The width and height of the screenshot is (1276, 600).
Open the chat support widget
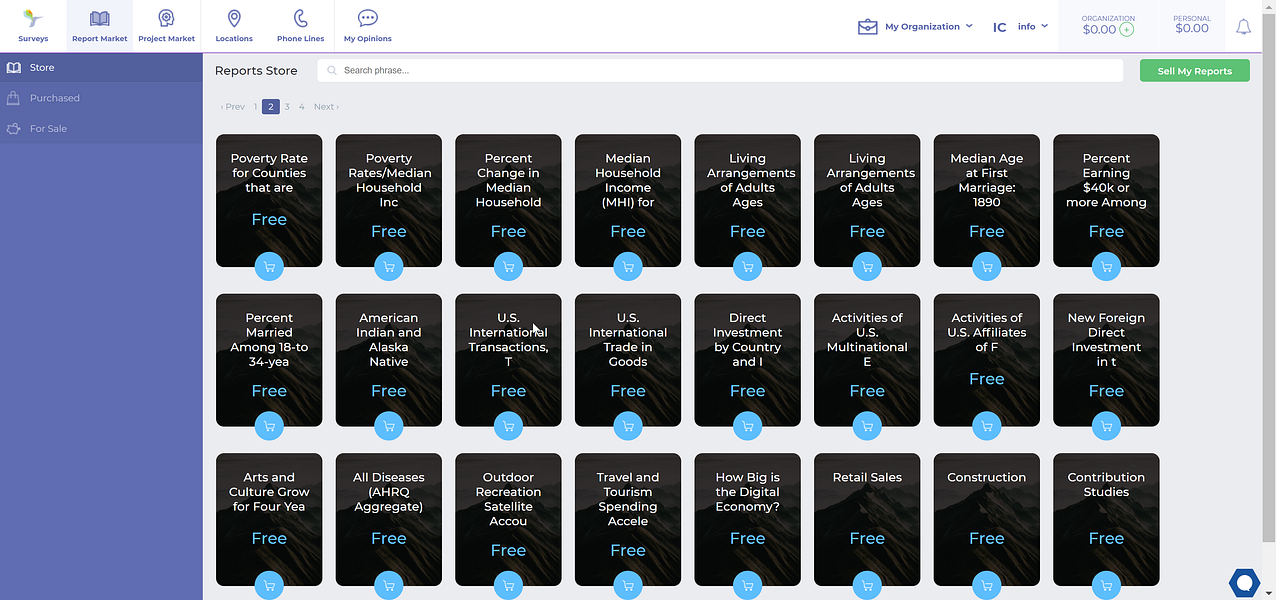point(1244,582)
